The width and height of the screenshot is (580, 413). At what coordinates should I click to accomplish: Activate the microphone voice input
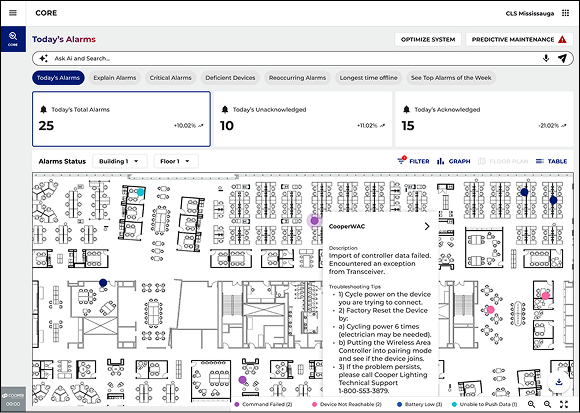pos(546,58)
